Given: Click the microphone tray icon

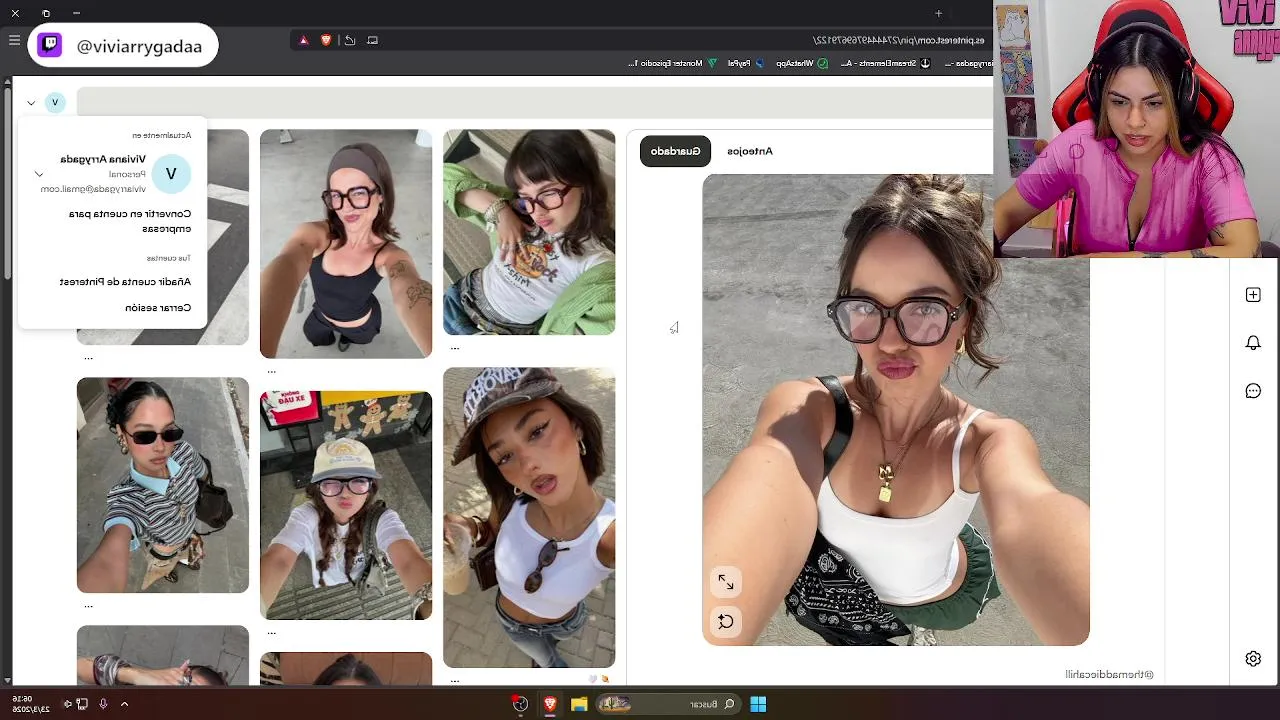Looking at the screenshot, I should tap(103, 704).
